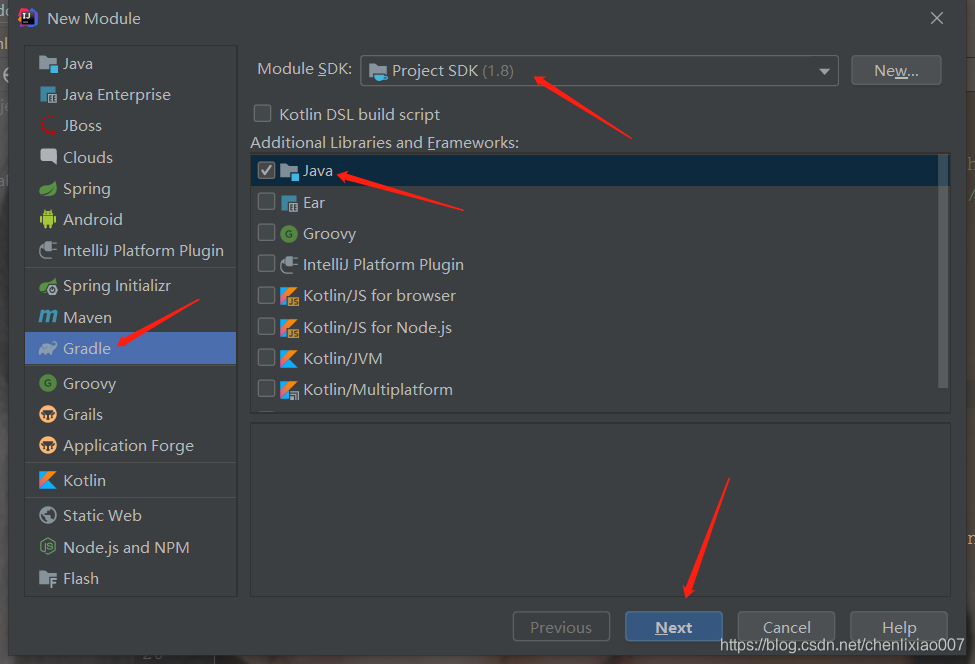Select the Maven m icon

click(48, 316)
